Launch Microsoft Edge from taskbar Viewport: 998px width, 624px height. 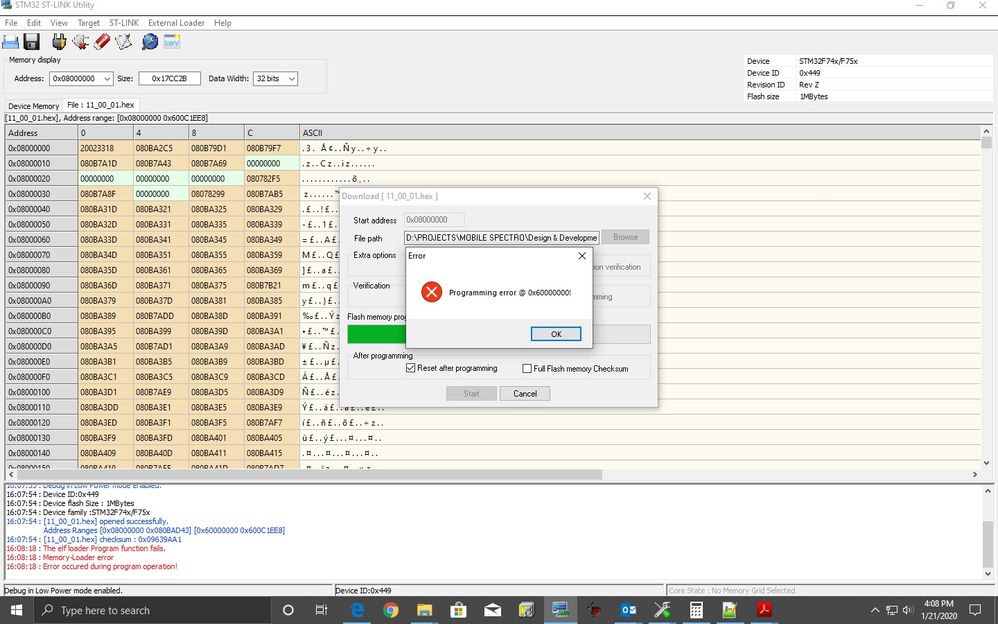click(357, 610)
